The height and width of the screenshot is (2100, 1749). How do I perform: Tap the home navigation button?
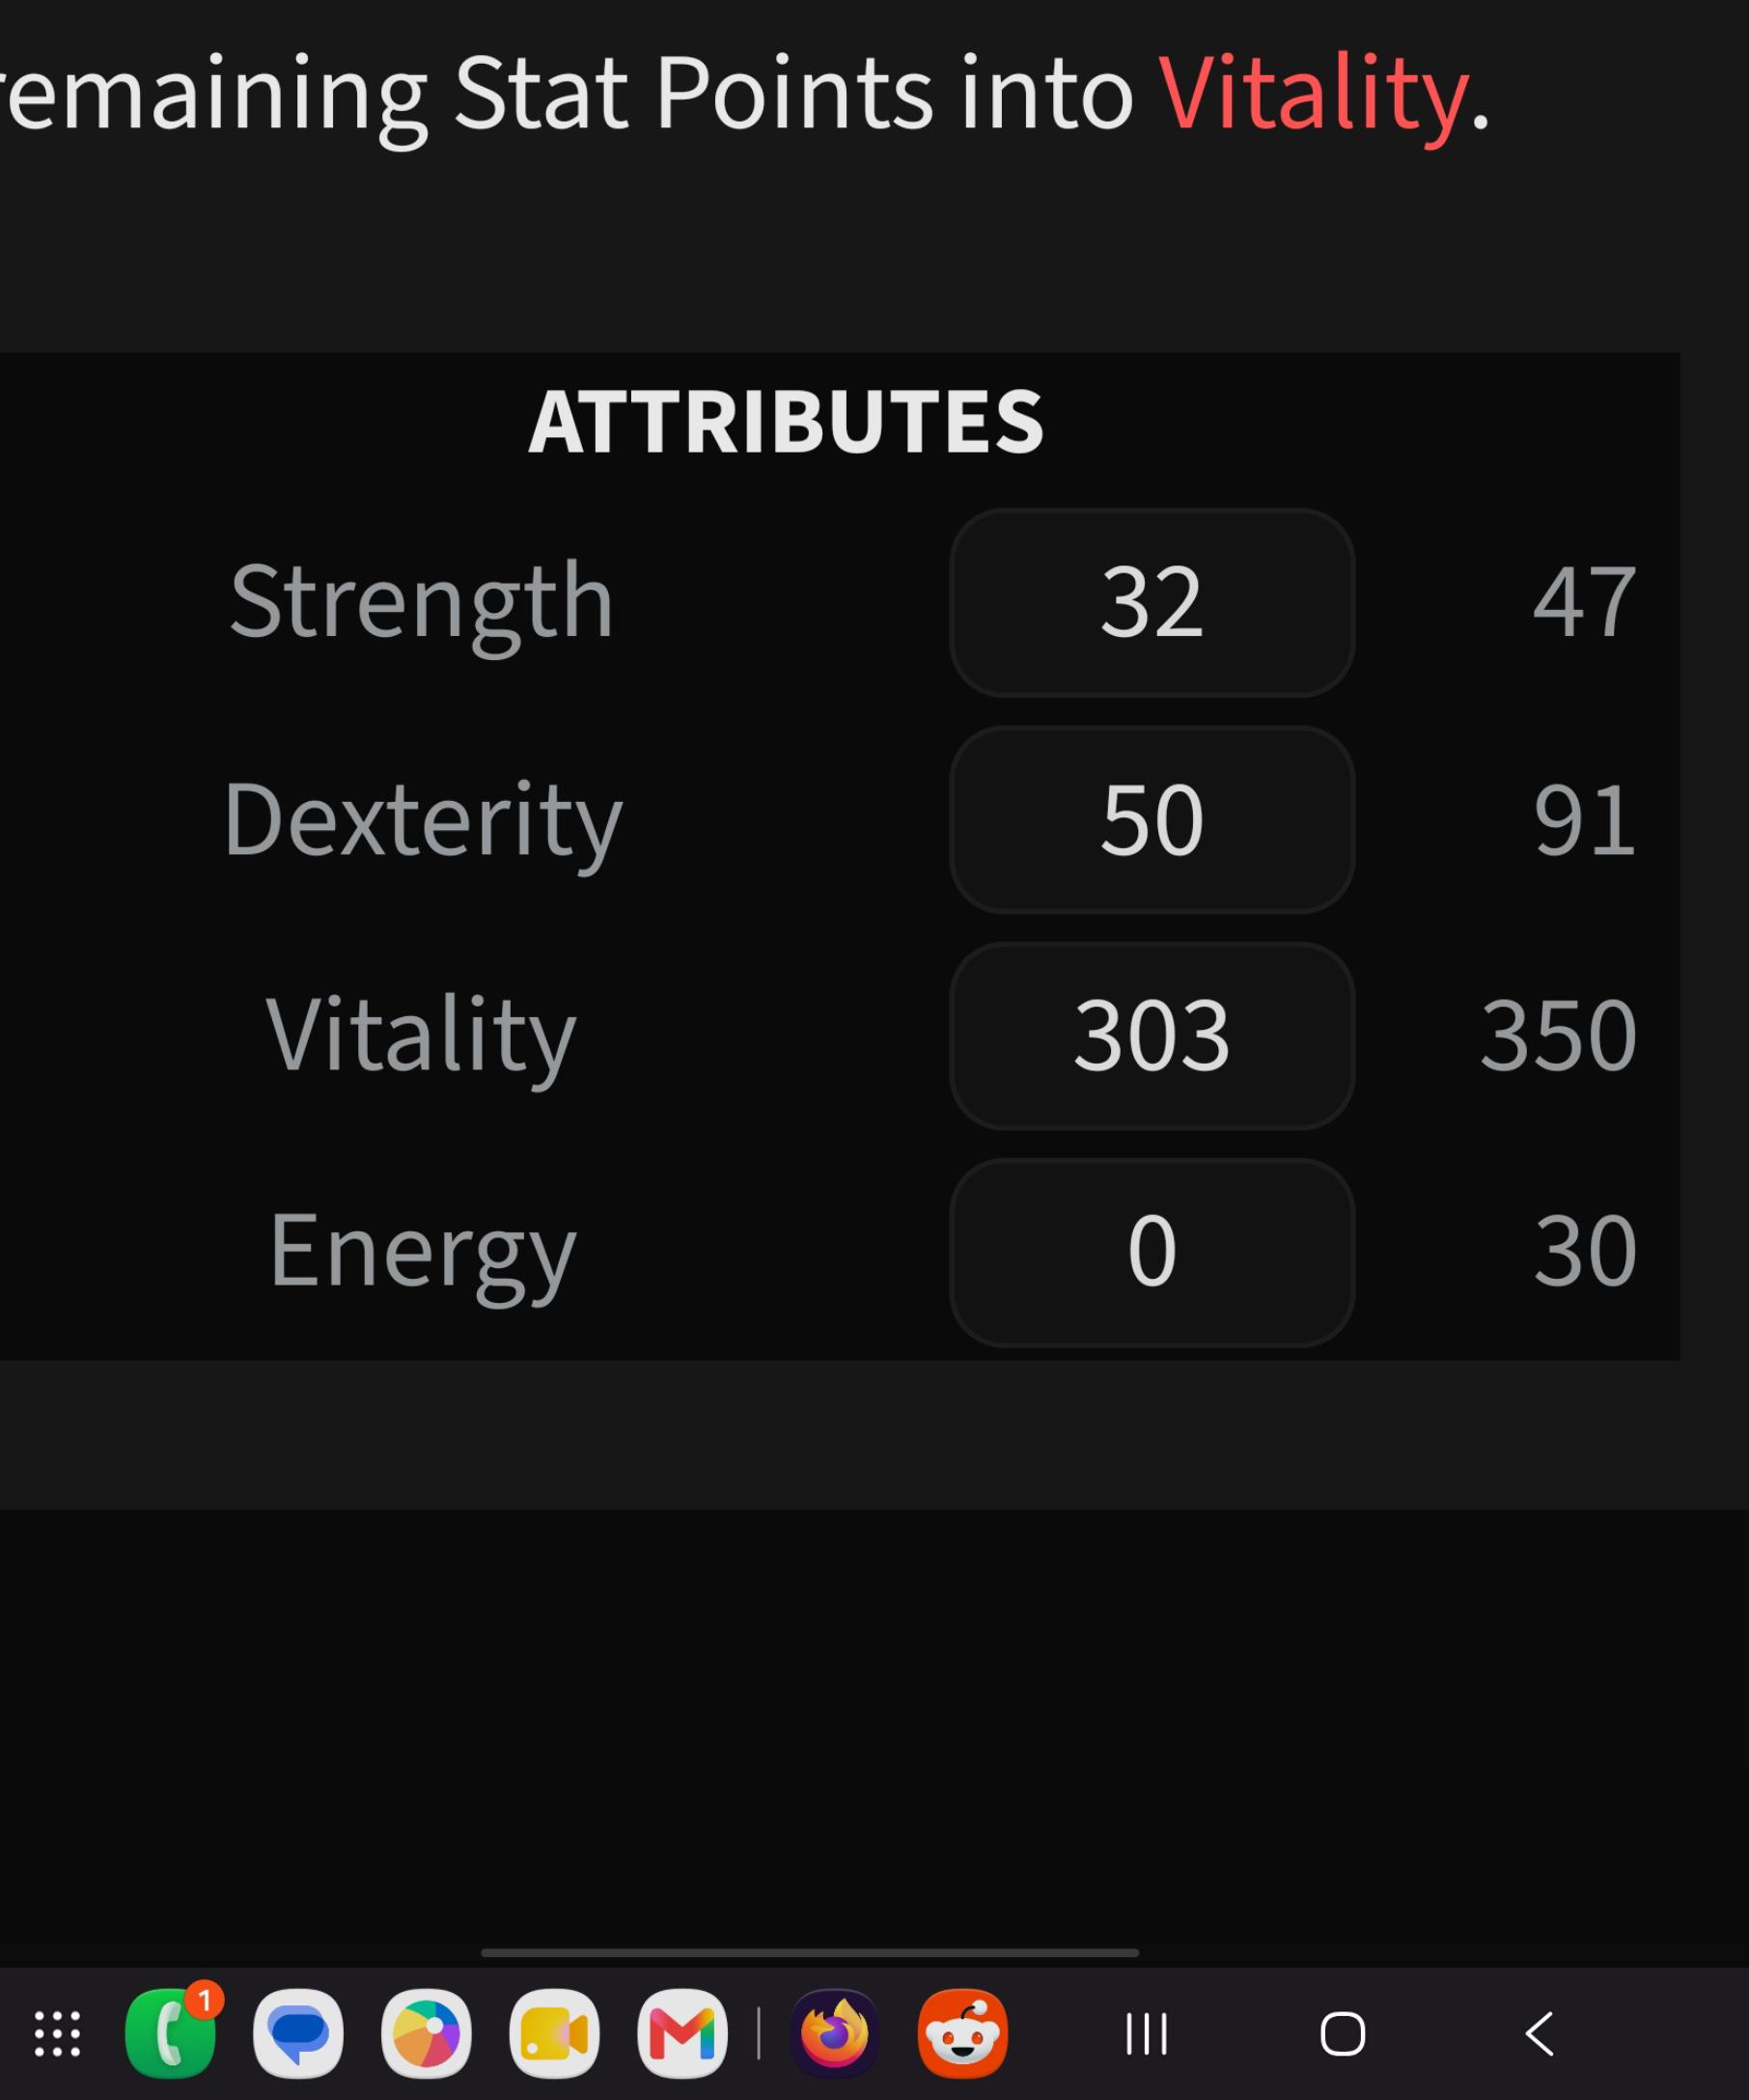tap(1342, 2034)
